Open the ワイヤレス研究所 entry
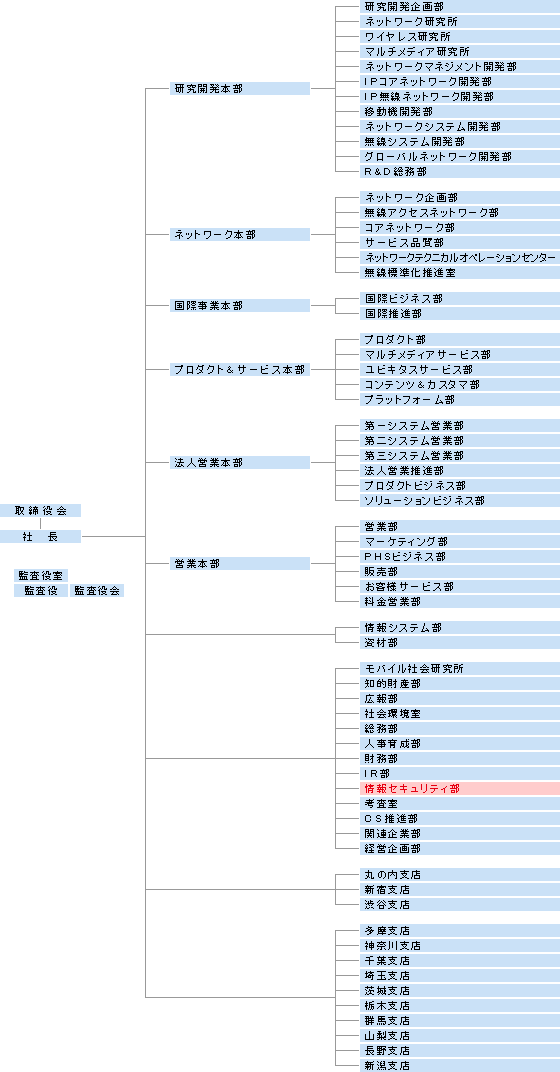Viewport: 560px width, 1072px height. click(459, 37)
